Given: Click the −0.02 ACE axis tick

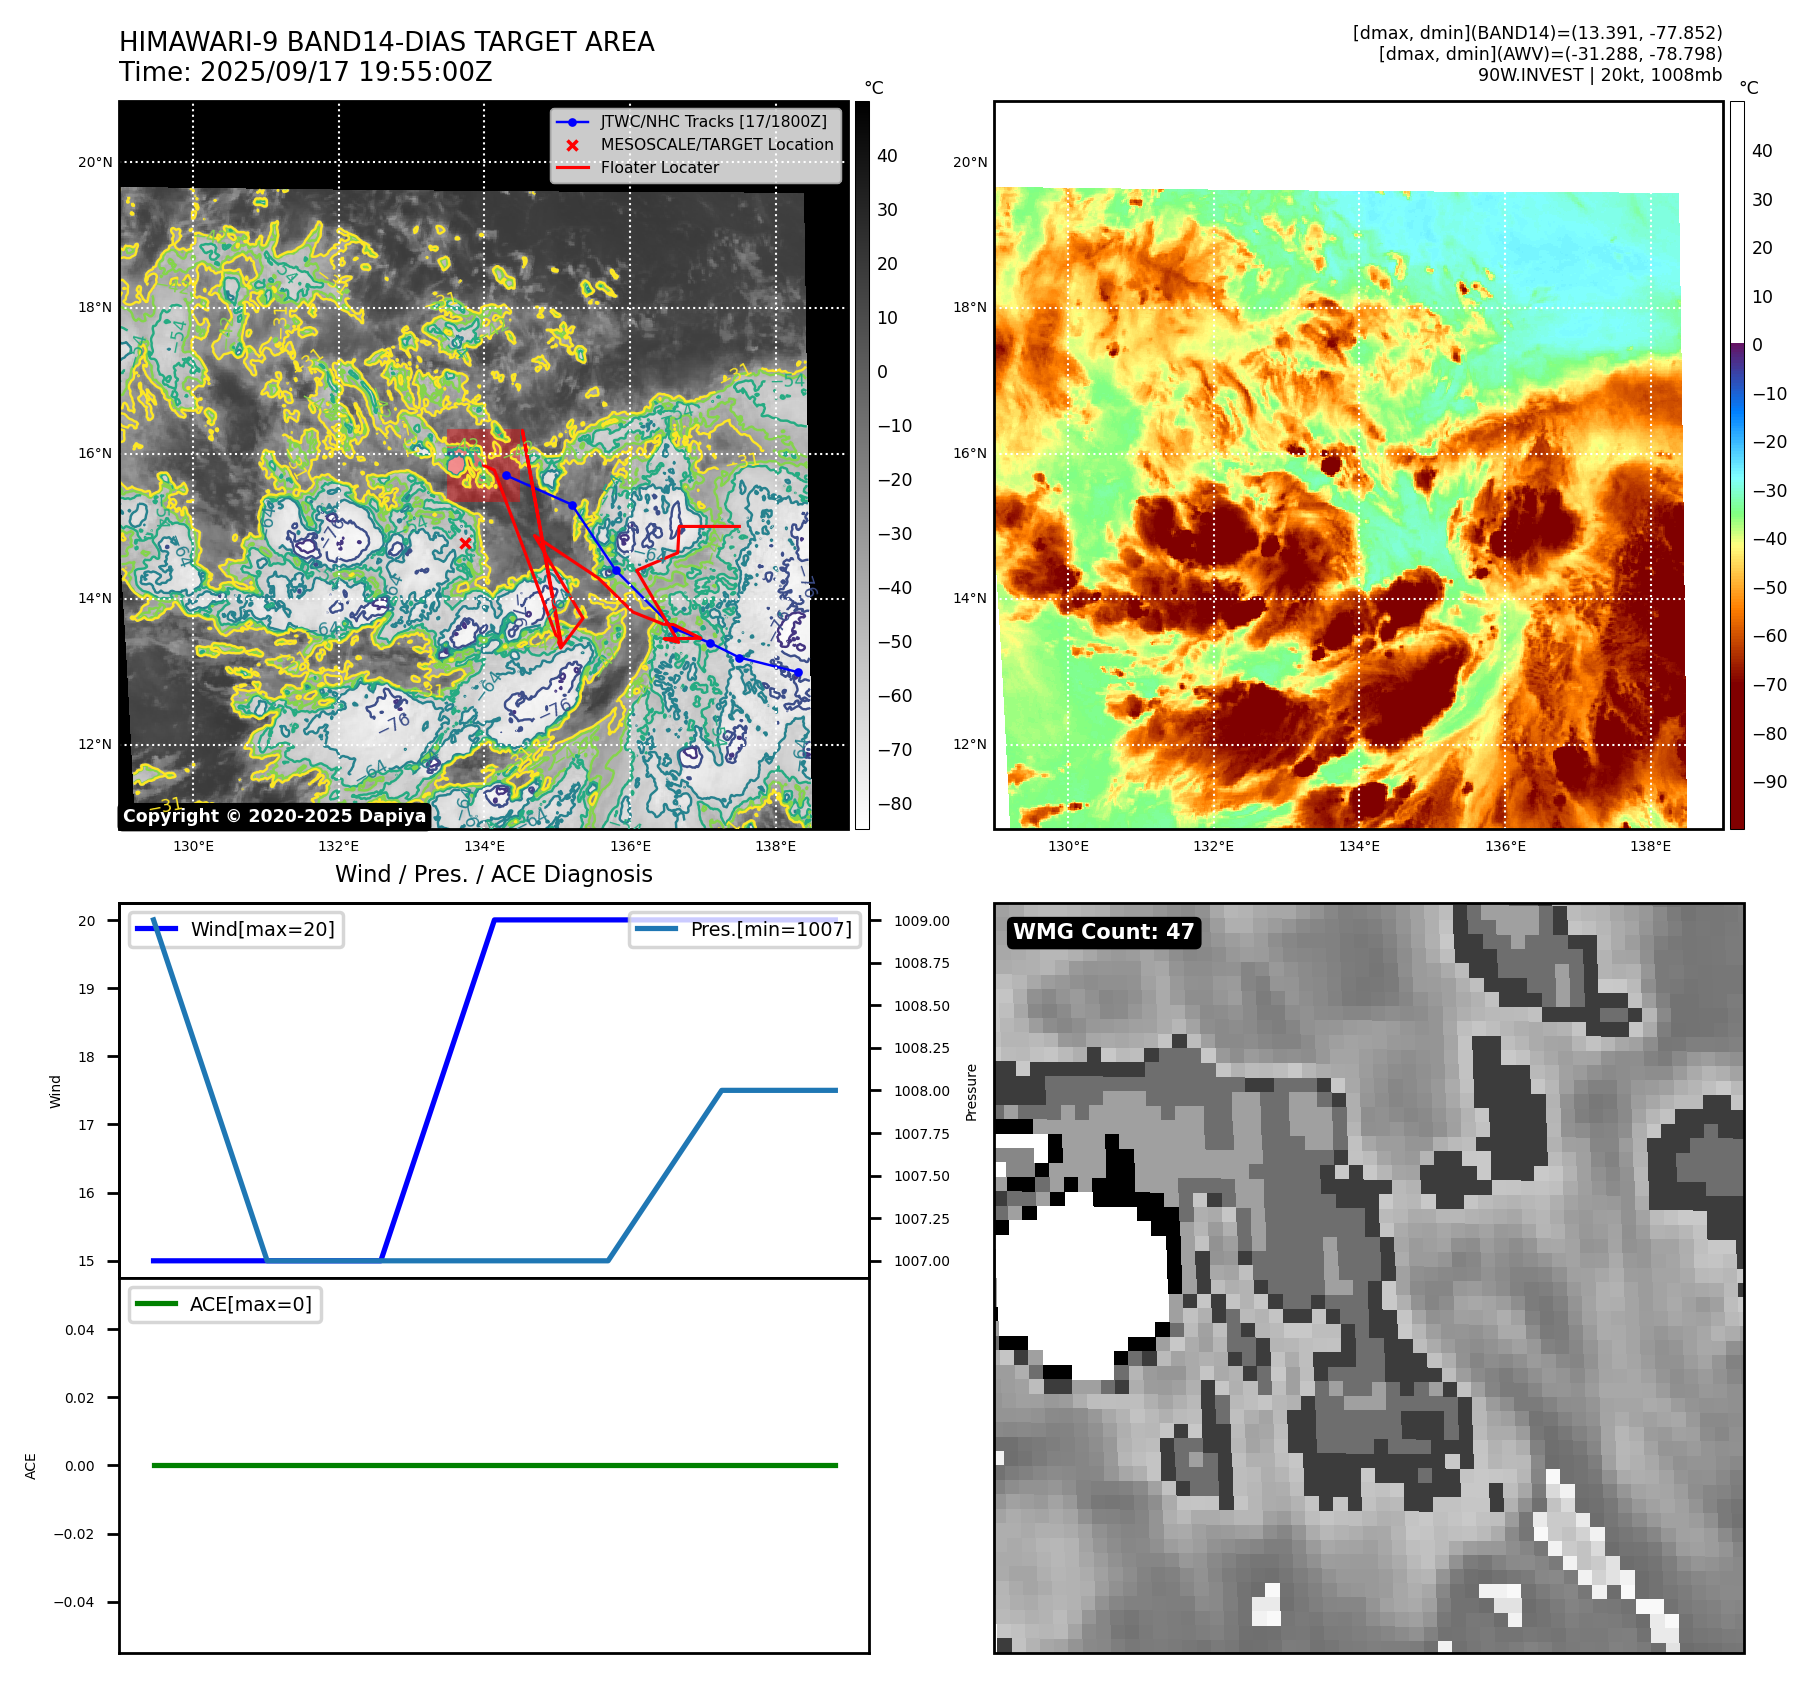Looking at the screenshot, I should pos(74,1534).
